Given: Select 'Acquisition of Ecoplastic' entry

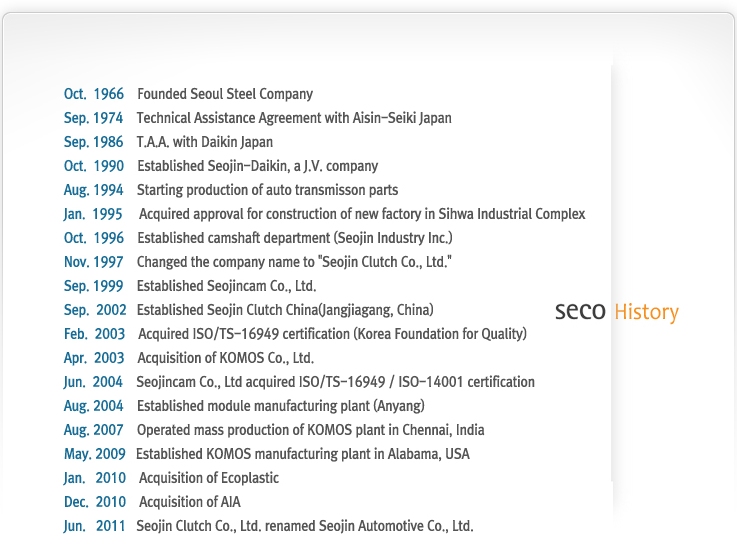Looking at the screenshot, I should point(209,478).
